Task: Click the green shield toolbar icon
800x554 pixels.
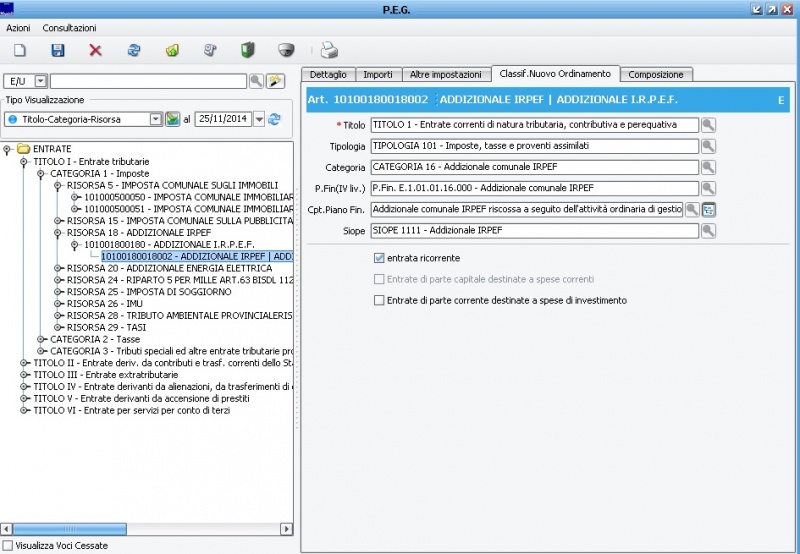Action: (x=247, y=50)
